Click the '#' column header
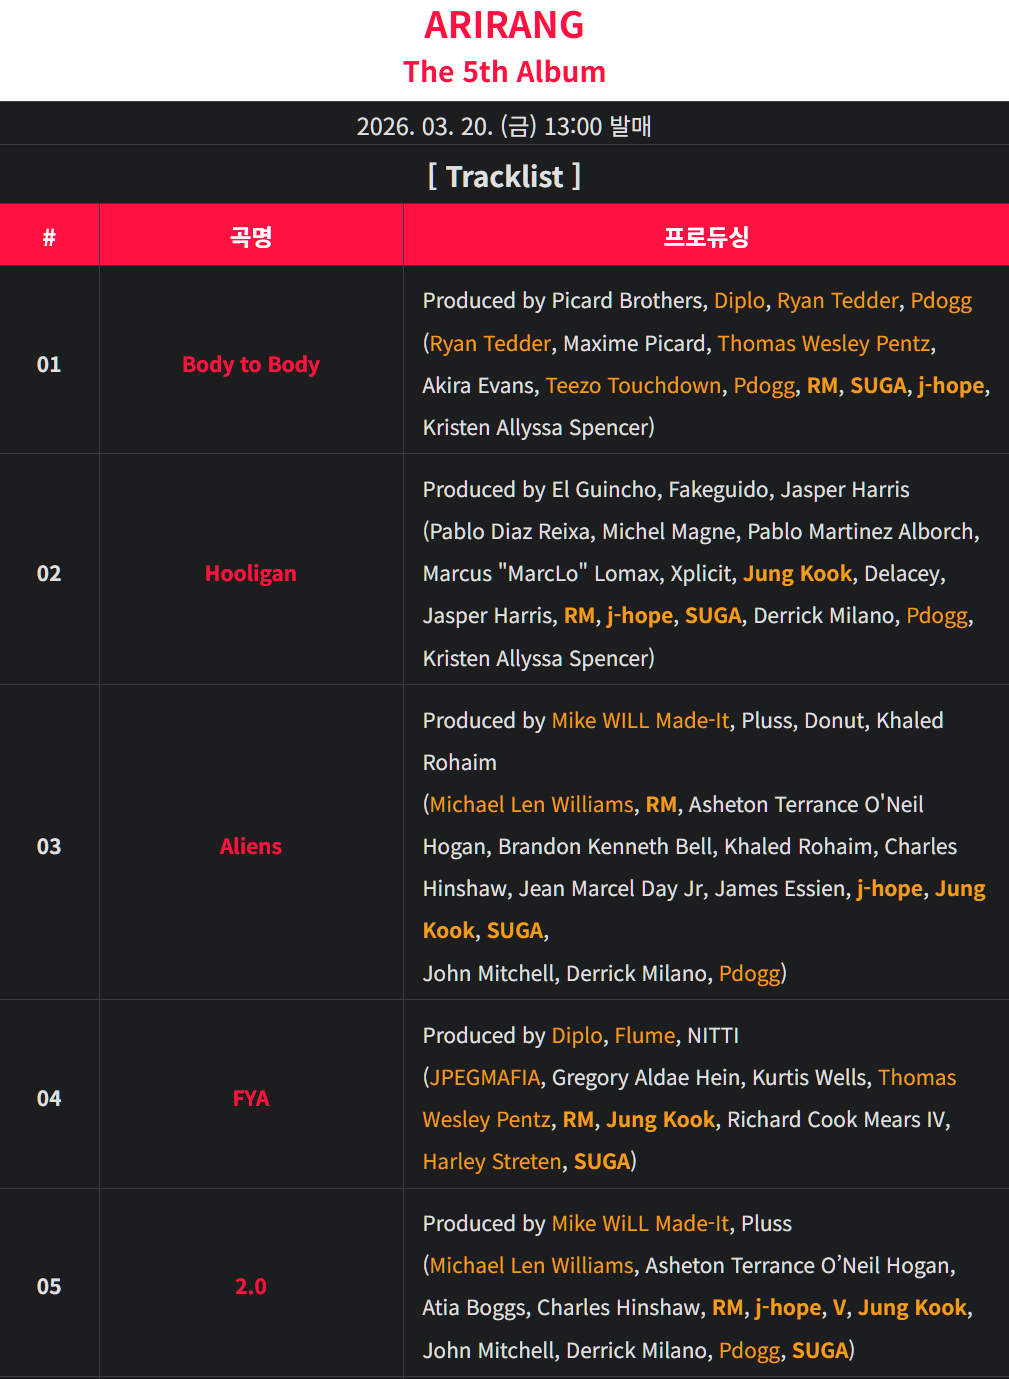The width and height of the screenshot is (1009, 1379). point(49,237)
